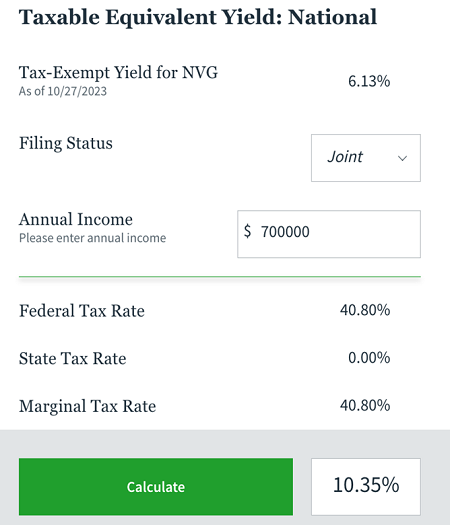
Task: Click the Taxable Equivalent Yield: National heading
Action: point(198,17)
